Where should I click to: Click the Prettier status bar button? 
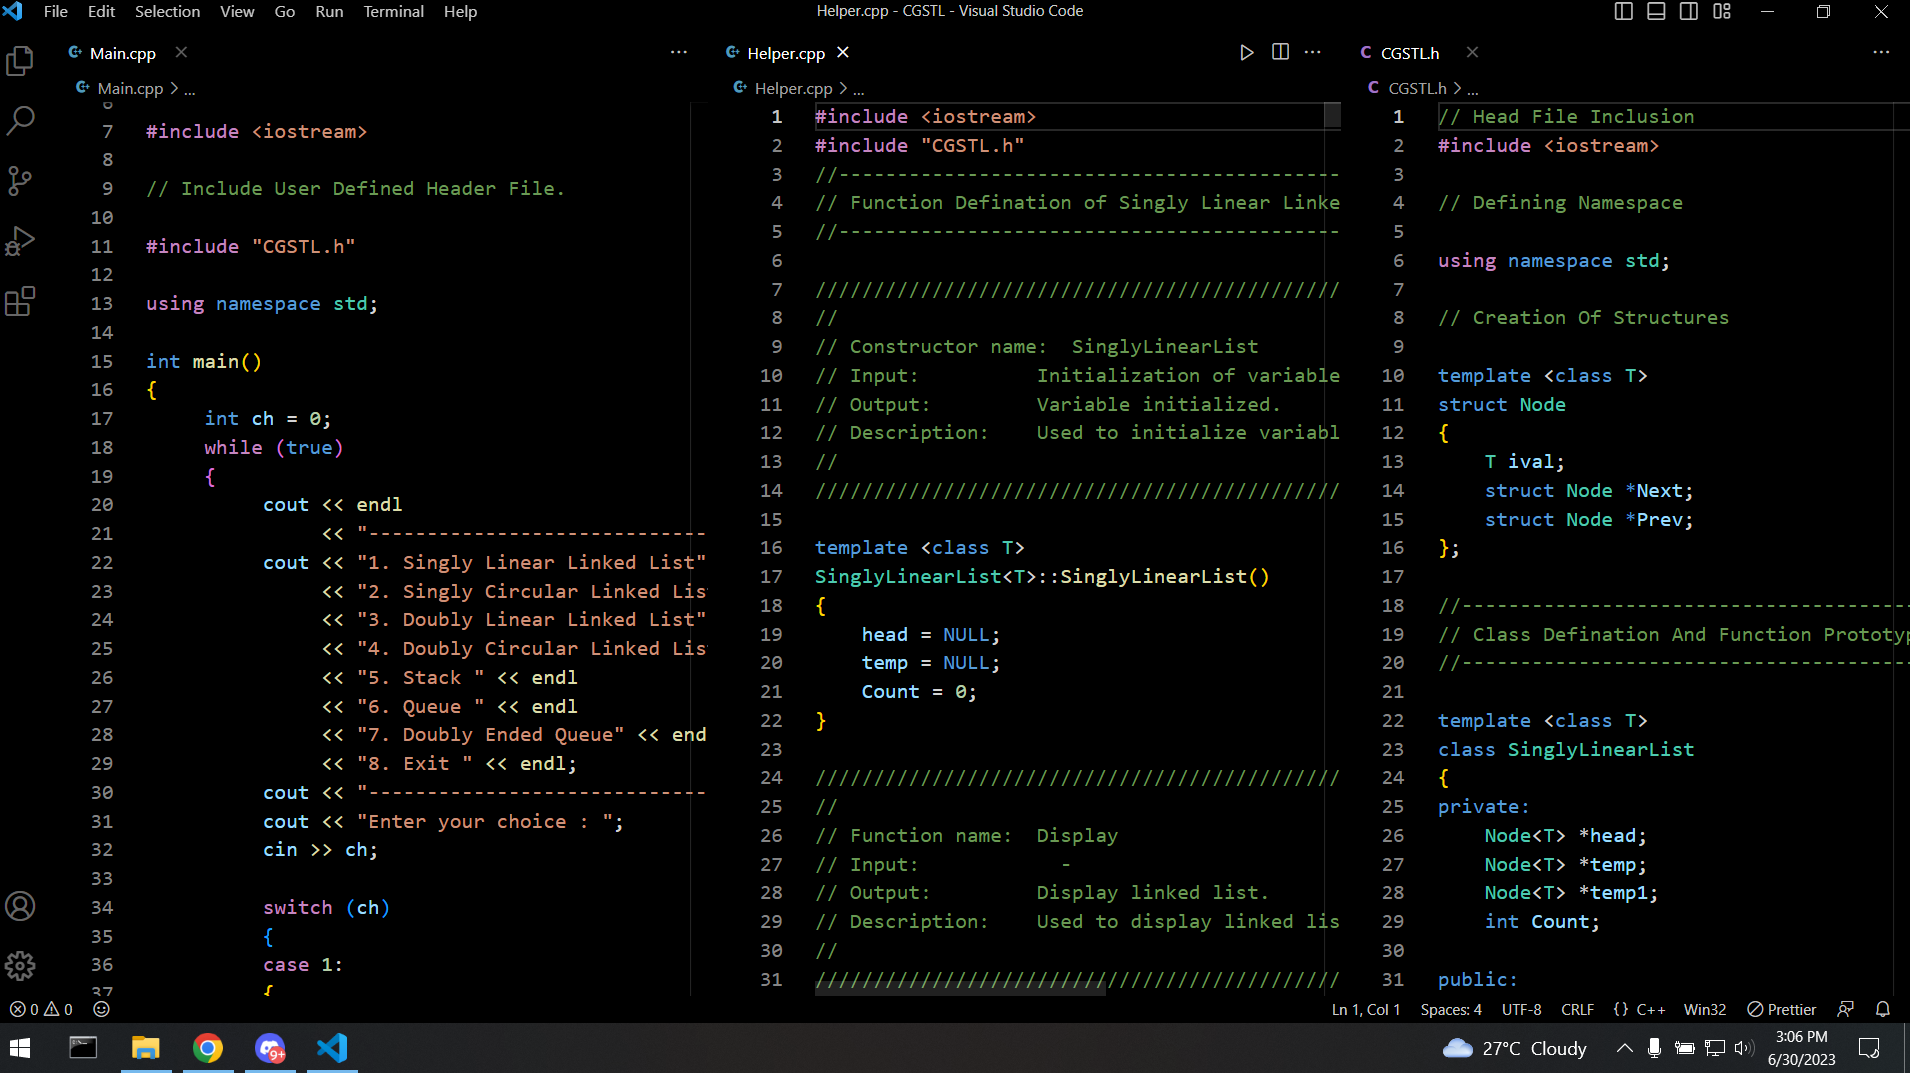click(1781, 1010)
